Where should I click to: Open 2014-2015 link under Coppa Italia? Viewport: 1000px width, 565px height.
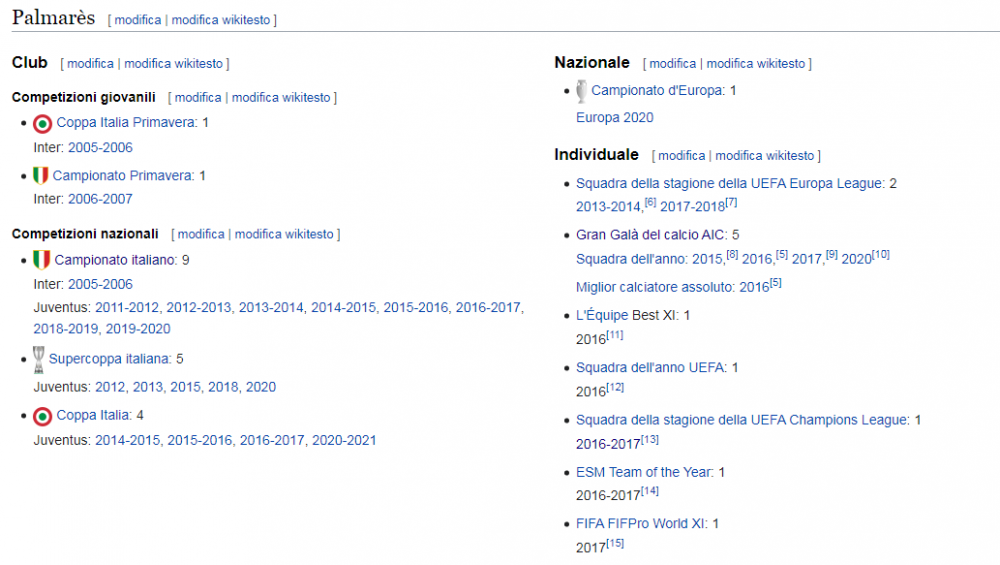point(128,441)
